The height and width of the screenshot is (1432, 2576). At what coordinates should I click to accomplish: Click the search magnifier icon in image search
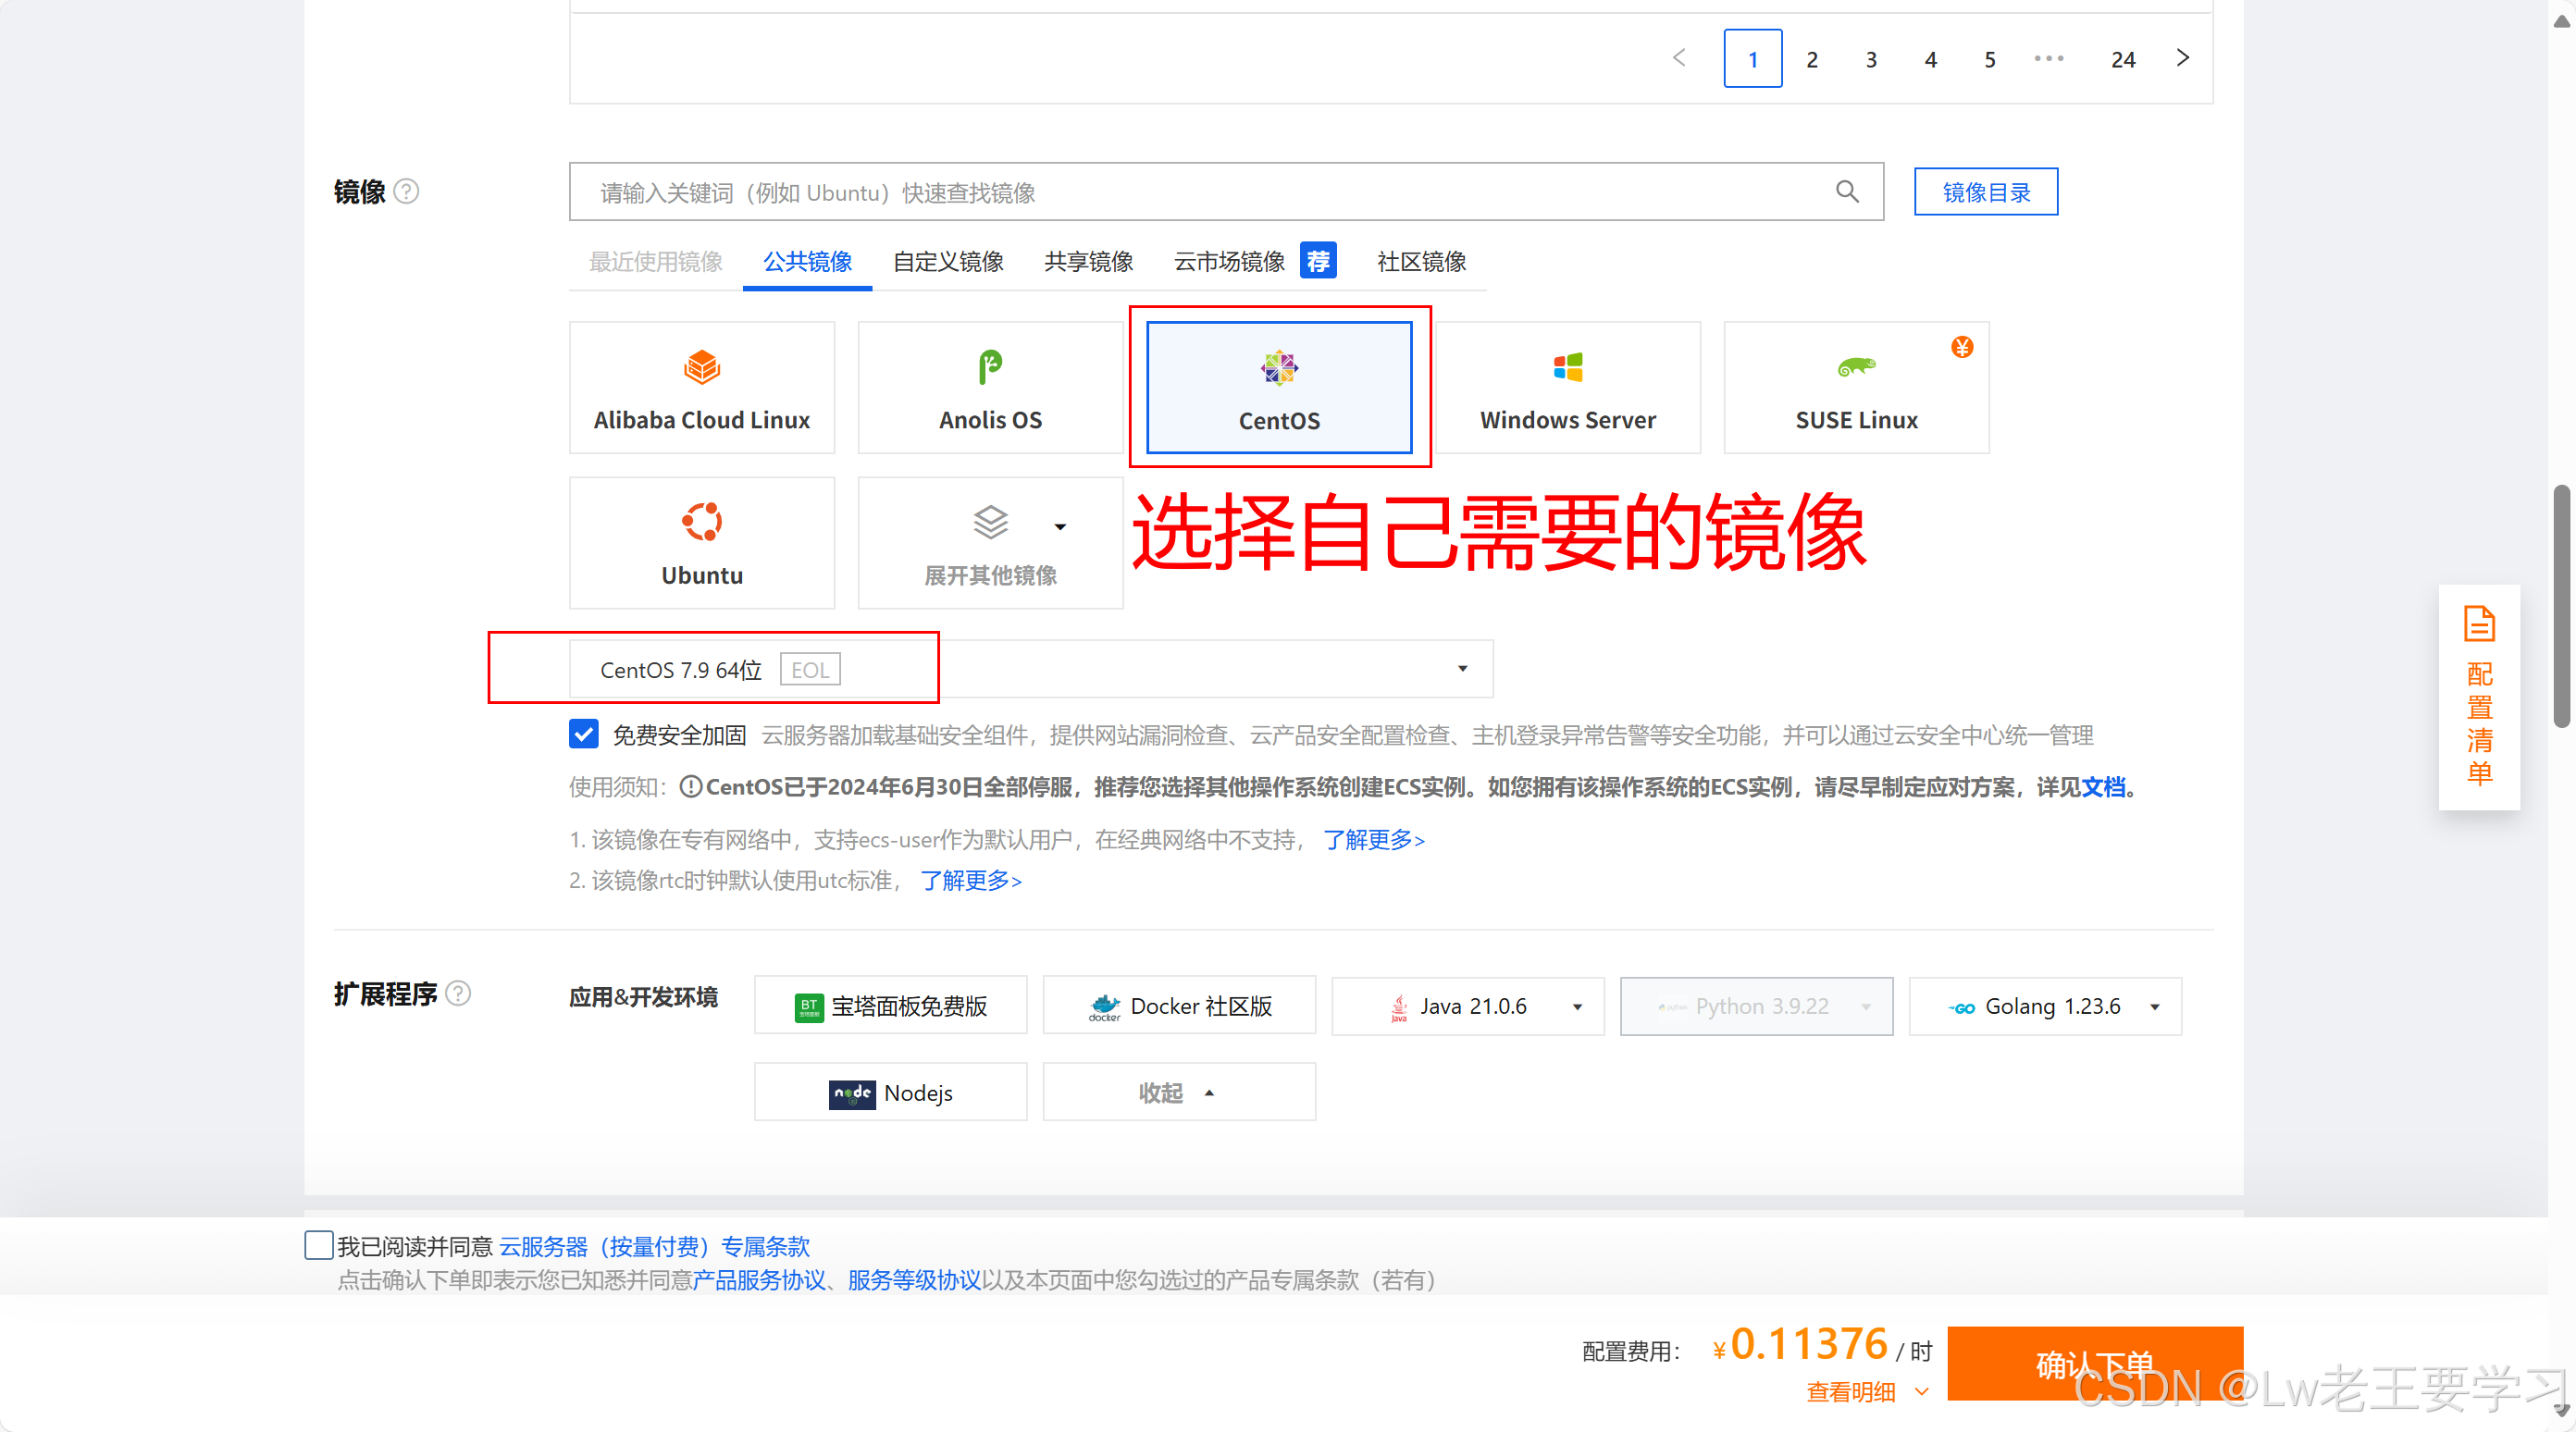1847,191
